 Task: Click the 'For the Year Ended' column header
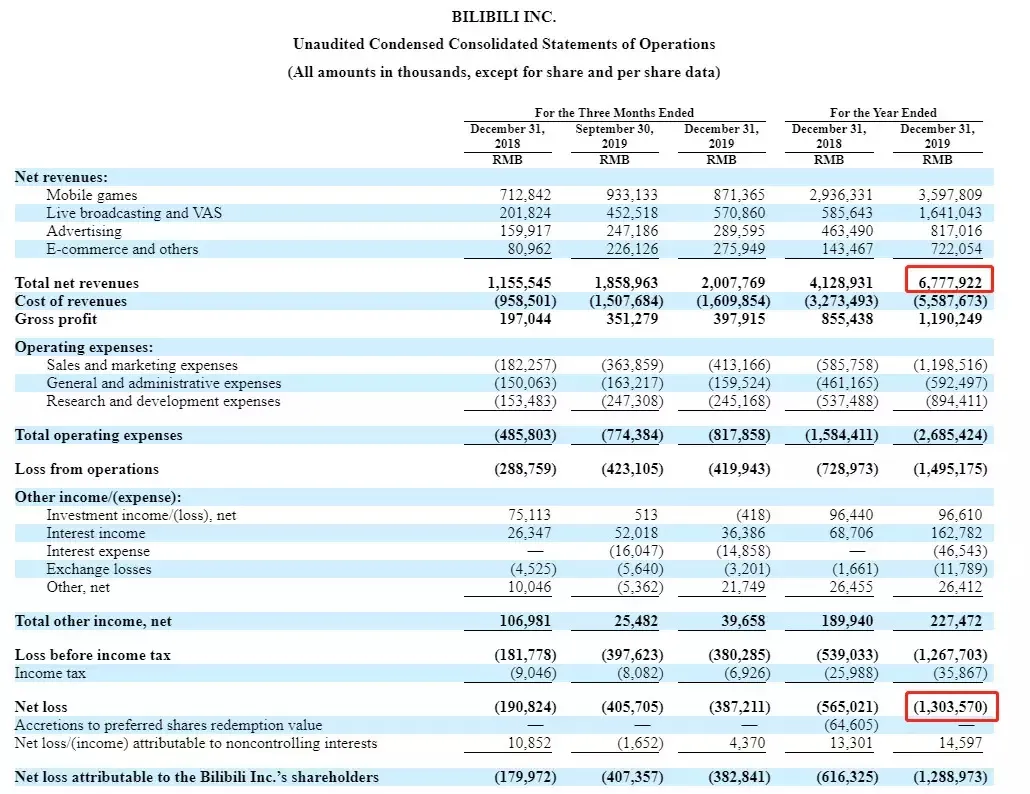883,113
